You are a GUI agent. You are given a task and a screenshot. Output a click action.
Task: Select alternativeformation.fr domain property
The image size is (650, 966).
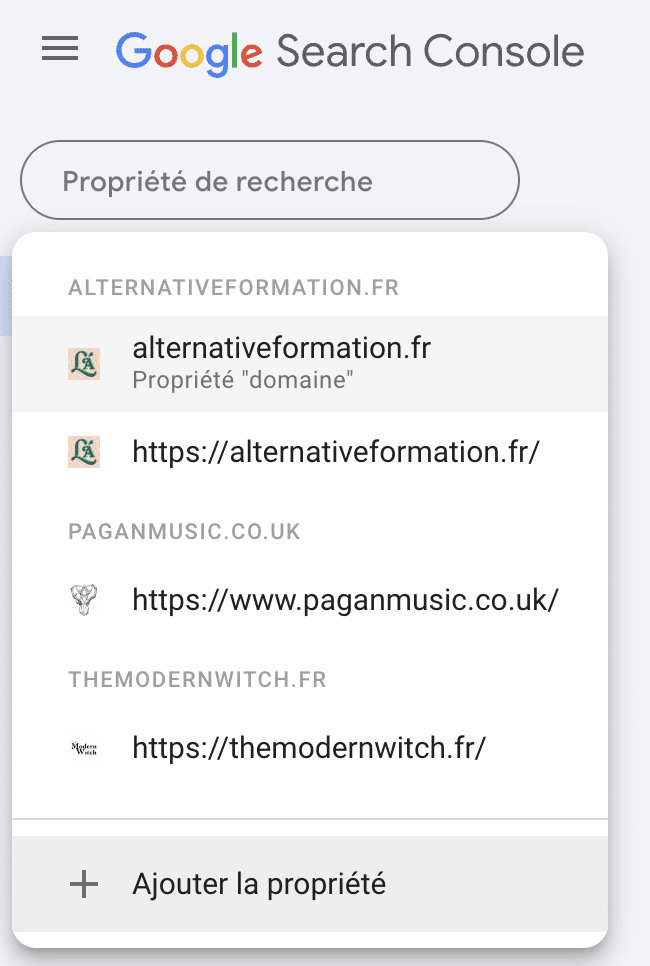(310, 363)
